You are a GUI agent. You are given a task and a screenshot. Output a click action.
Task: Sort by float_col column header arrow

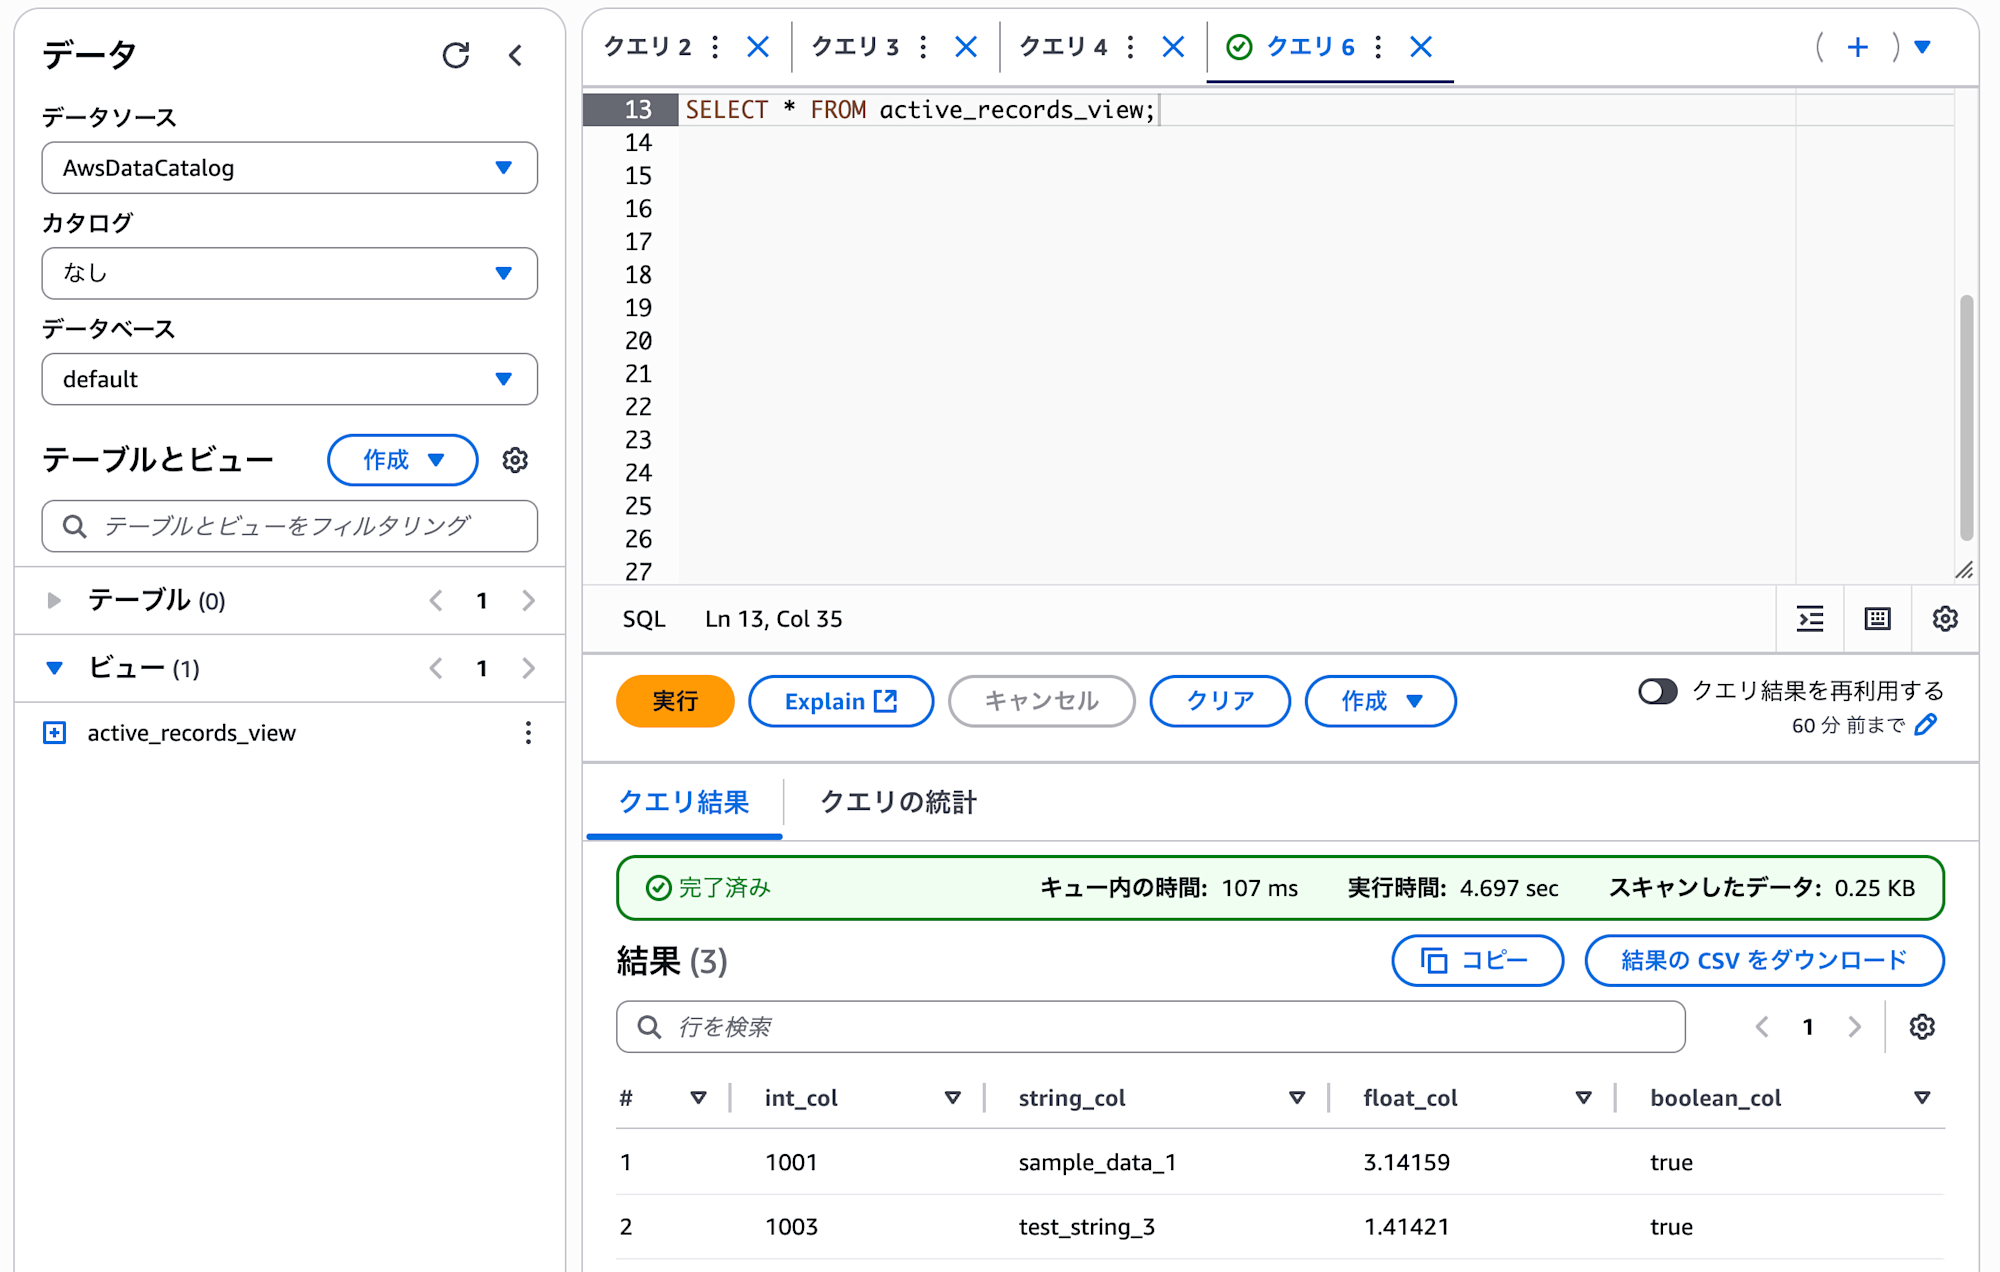tap(1584, 1098)
